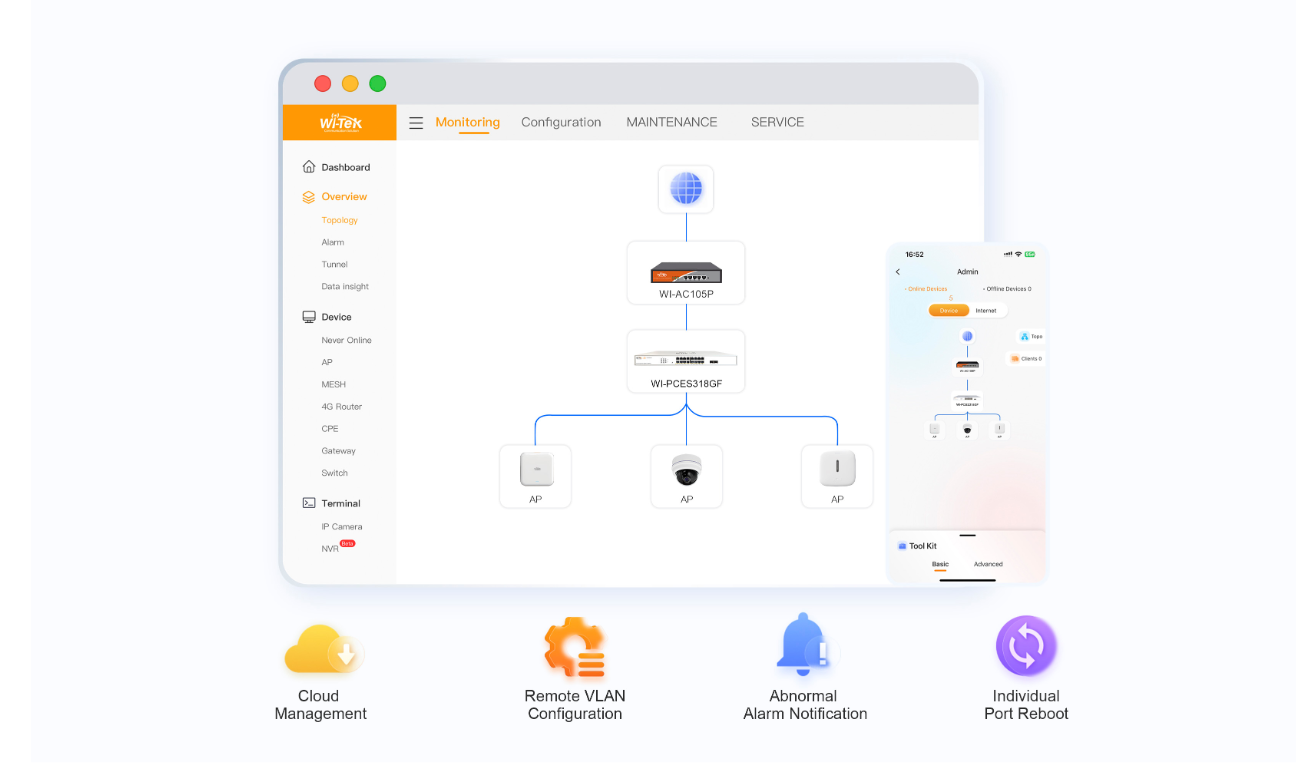Click the green maximize window button
This screenshot has height=769, width=1296.
click(377, 84)
